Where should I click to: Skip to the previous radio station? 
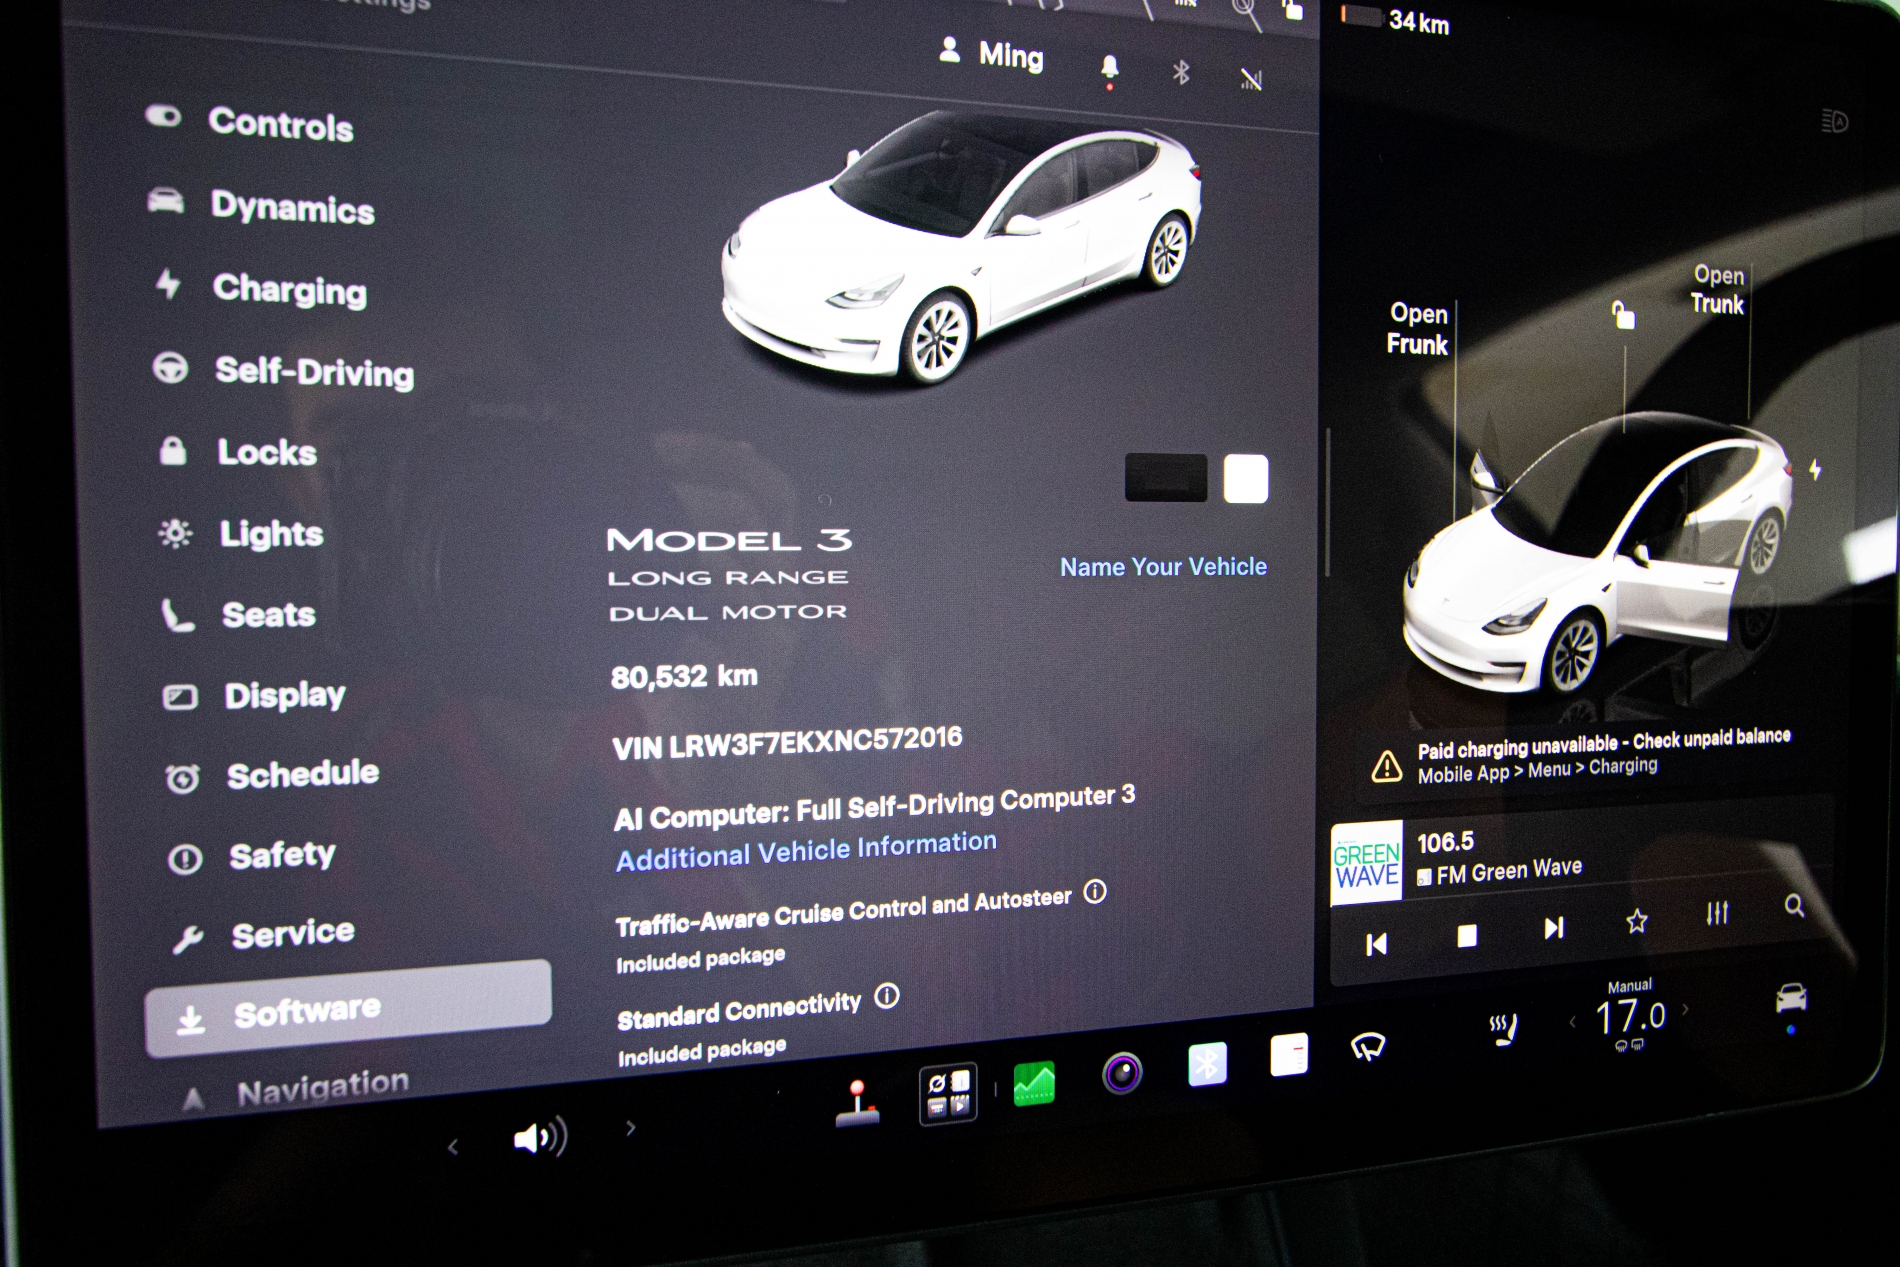tap(1377, 944)
